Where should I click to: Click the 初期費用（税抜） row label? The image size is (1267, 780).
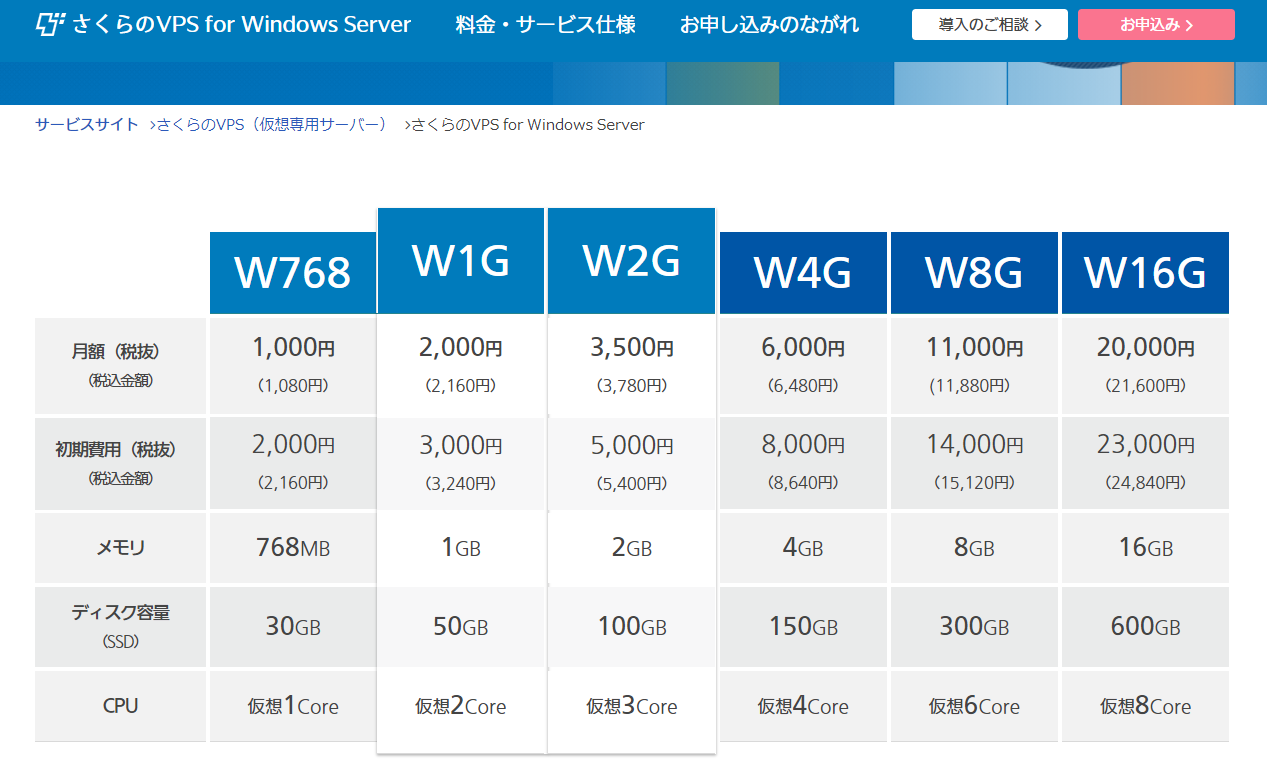click(x=116, y=450)
